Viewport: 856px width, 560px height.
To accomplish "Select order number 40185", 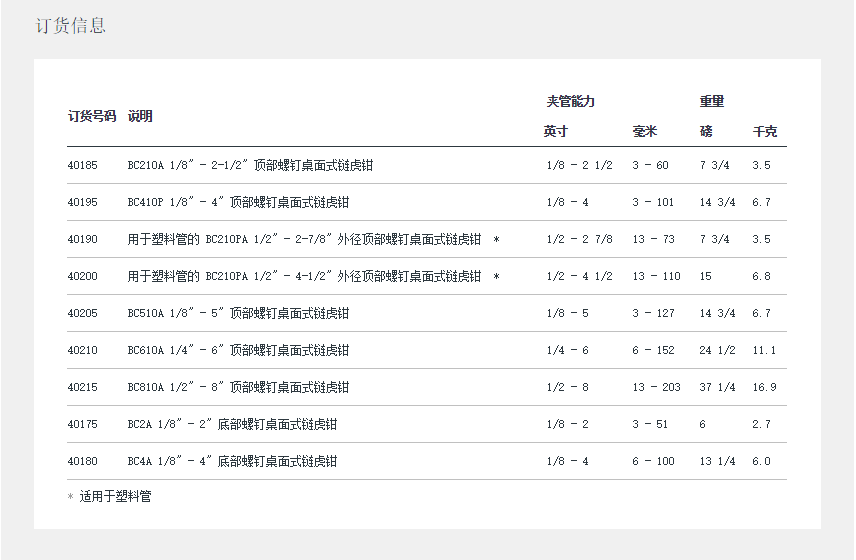I will [x=83, y=165].
